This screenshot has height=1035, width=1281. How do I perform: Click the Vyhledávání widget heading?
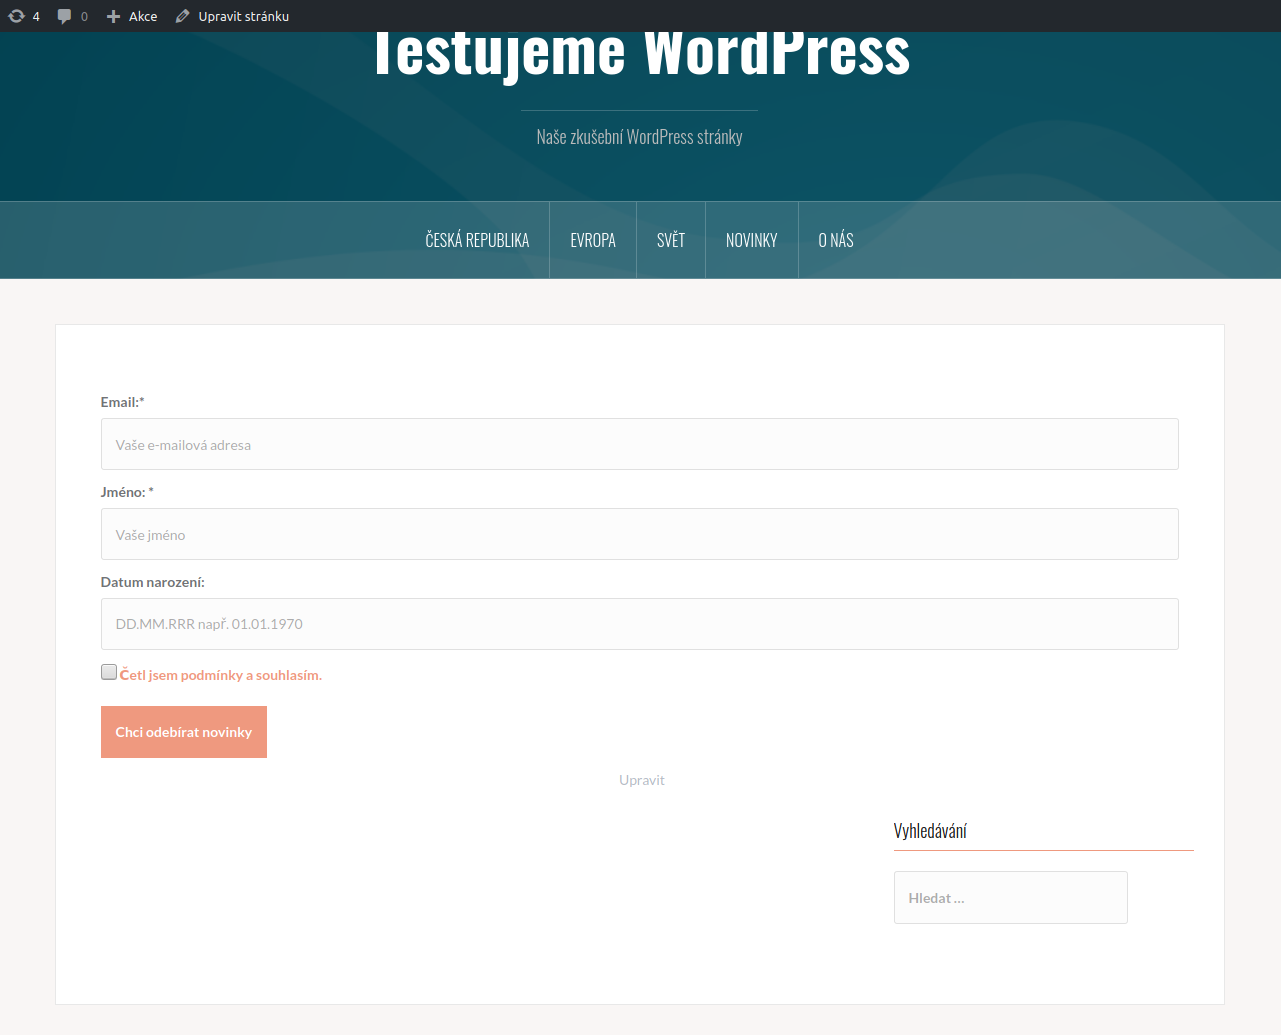930,831
